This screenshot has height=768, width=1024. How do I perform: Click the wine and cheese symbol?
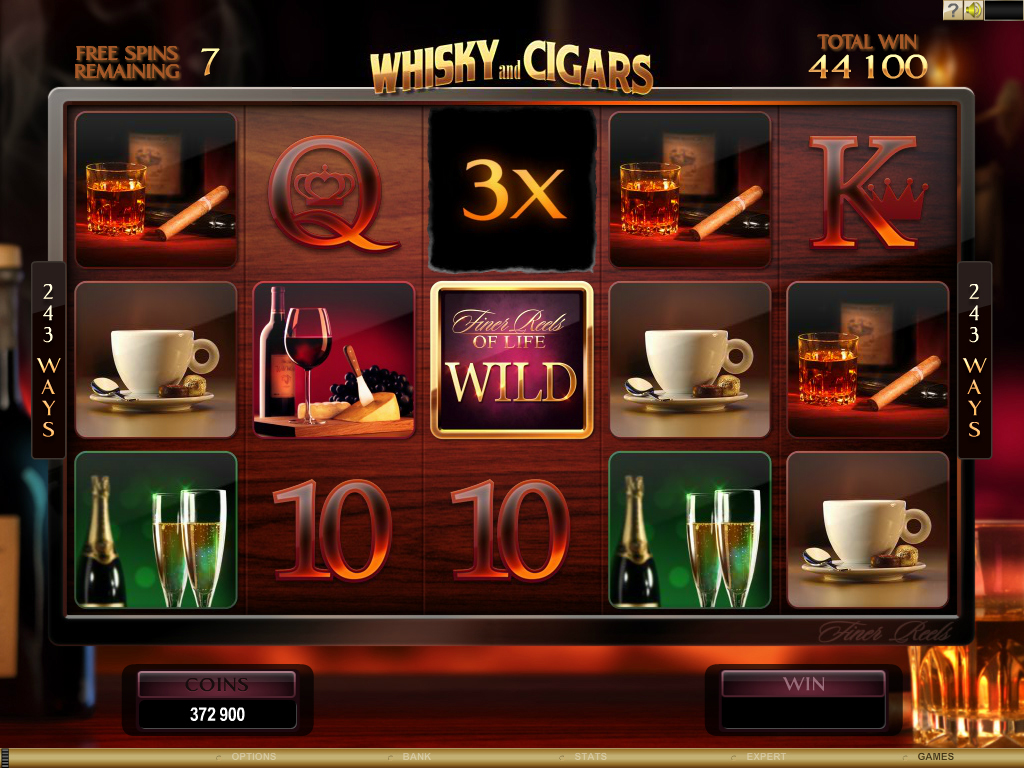tap(334, 360)
